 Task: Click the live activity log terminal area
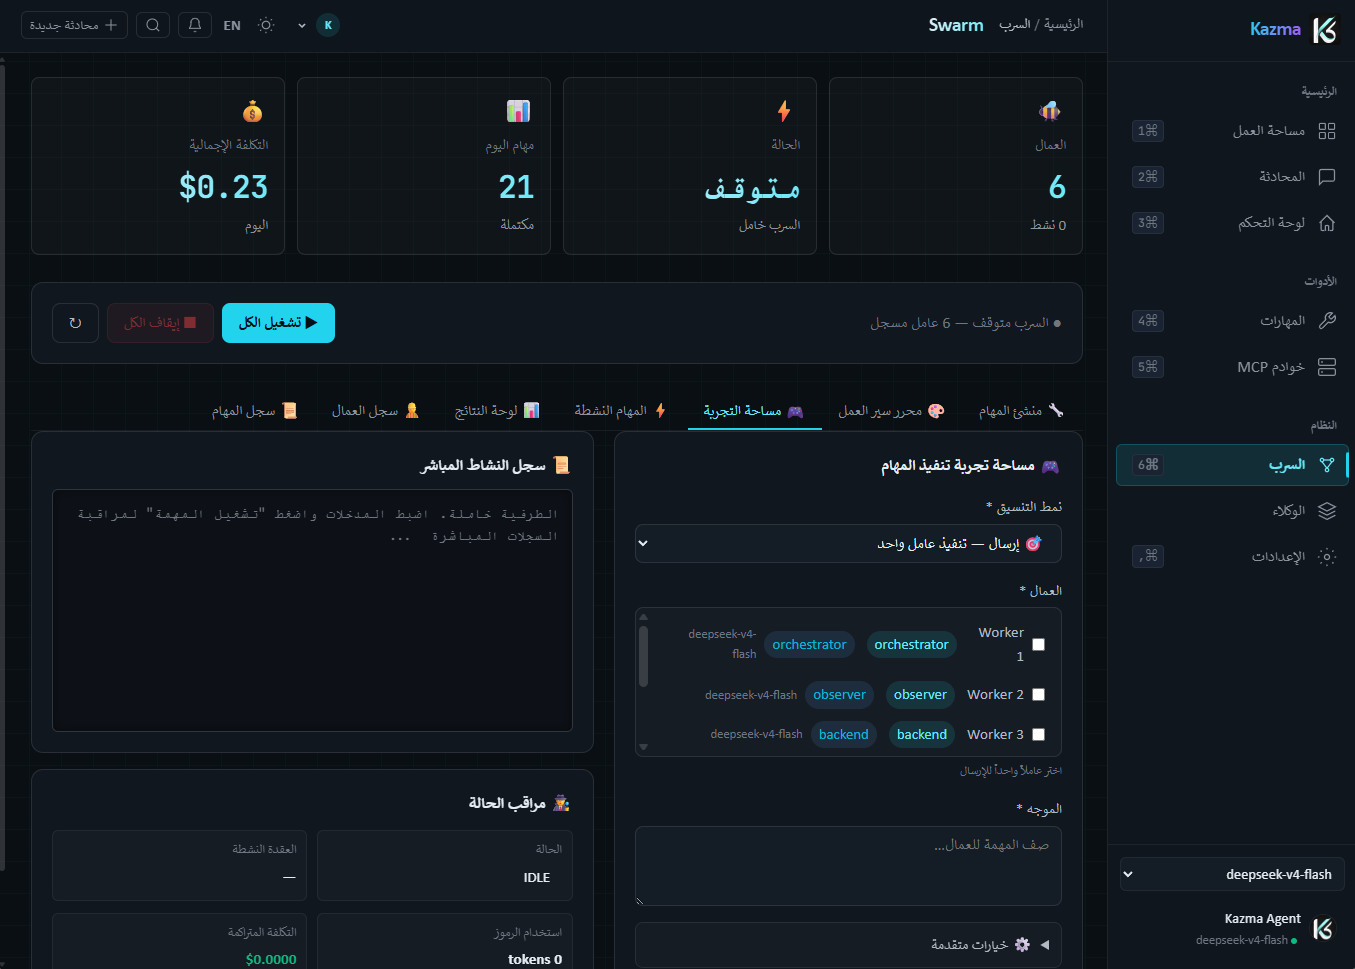click(x=312, y=611)
